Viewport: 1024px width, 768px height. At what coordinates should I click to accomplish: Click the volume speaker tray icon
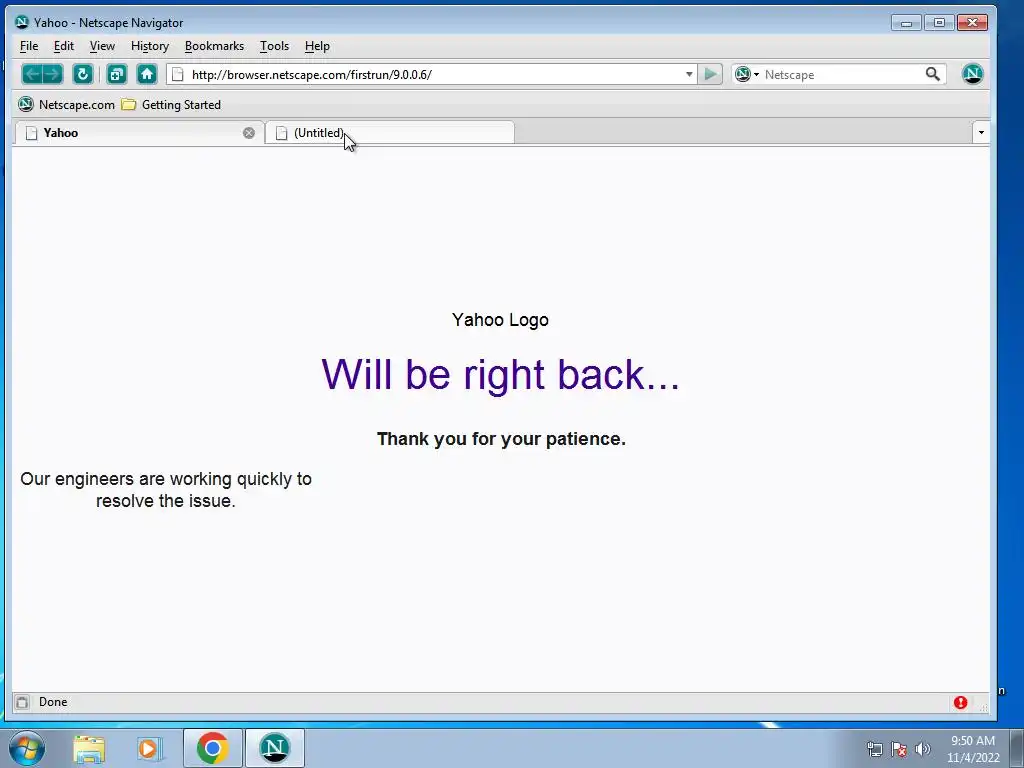coord(923,749)
